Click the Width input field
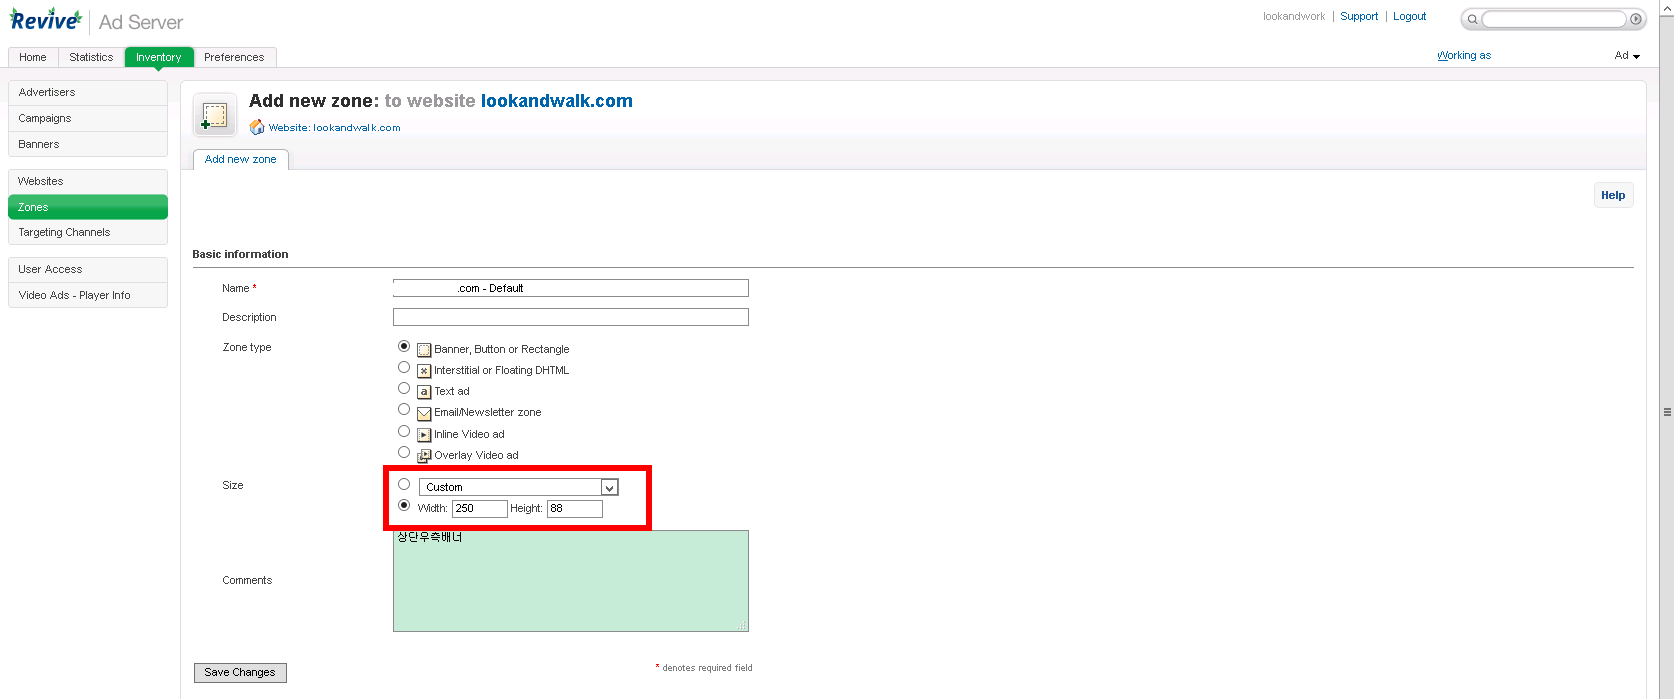Image resolution: width=1674 pixels, height=699 pixels. click(x=480, y=509)
